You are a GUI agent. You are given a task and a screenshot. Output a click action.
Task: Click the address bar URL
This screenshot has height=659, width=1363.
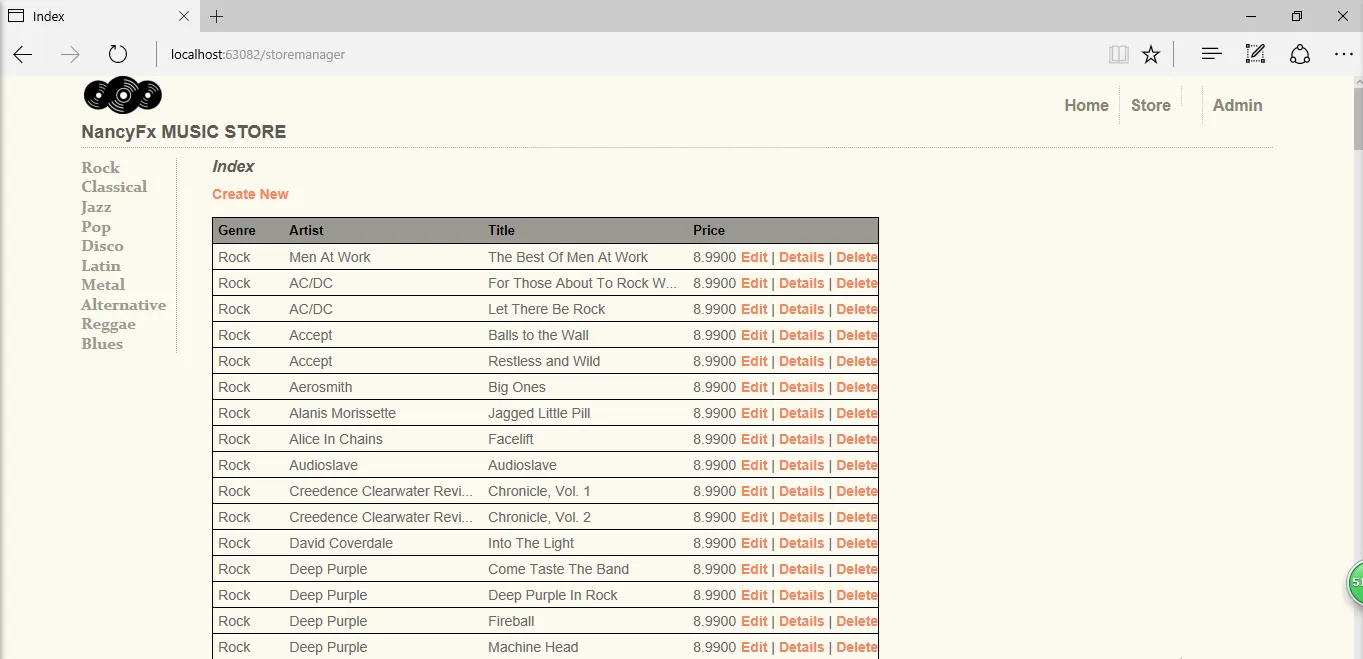pos(258,54)
